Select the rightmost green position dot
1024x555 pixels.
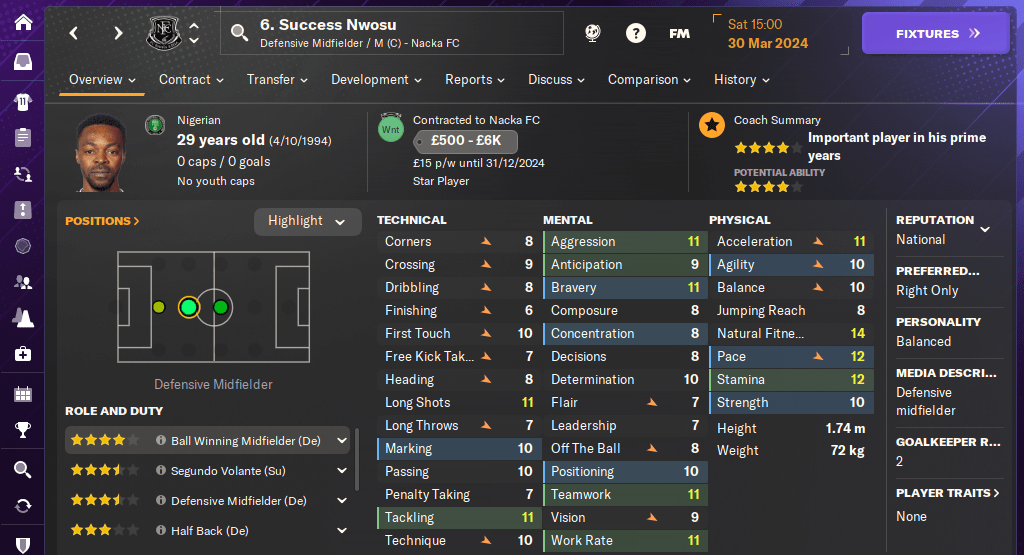(x=220, y=307)
